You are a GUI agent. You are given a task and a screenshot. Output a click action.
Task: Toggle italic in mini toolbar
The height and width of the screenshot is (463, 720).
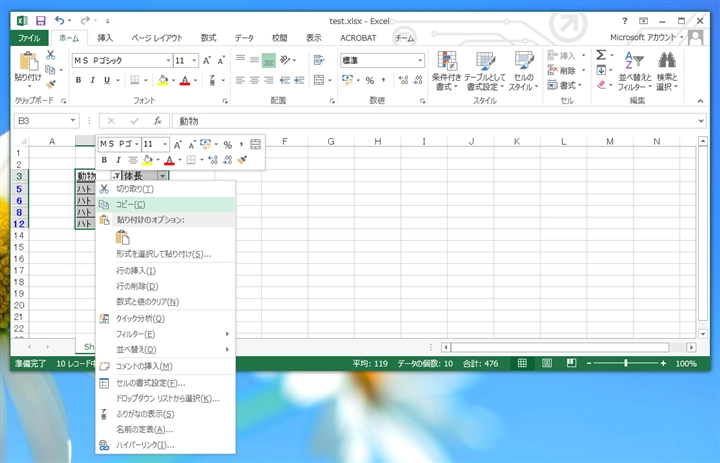click(x=118, y=160)
